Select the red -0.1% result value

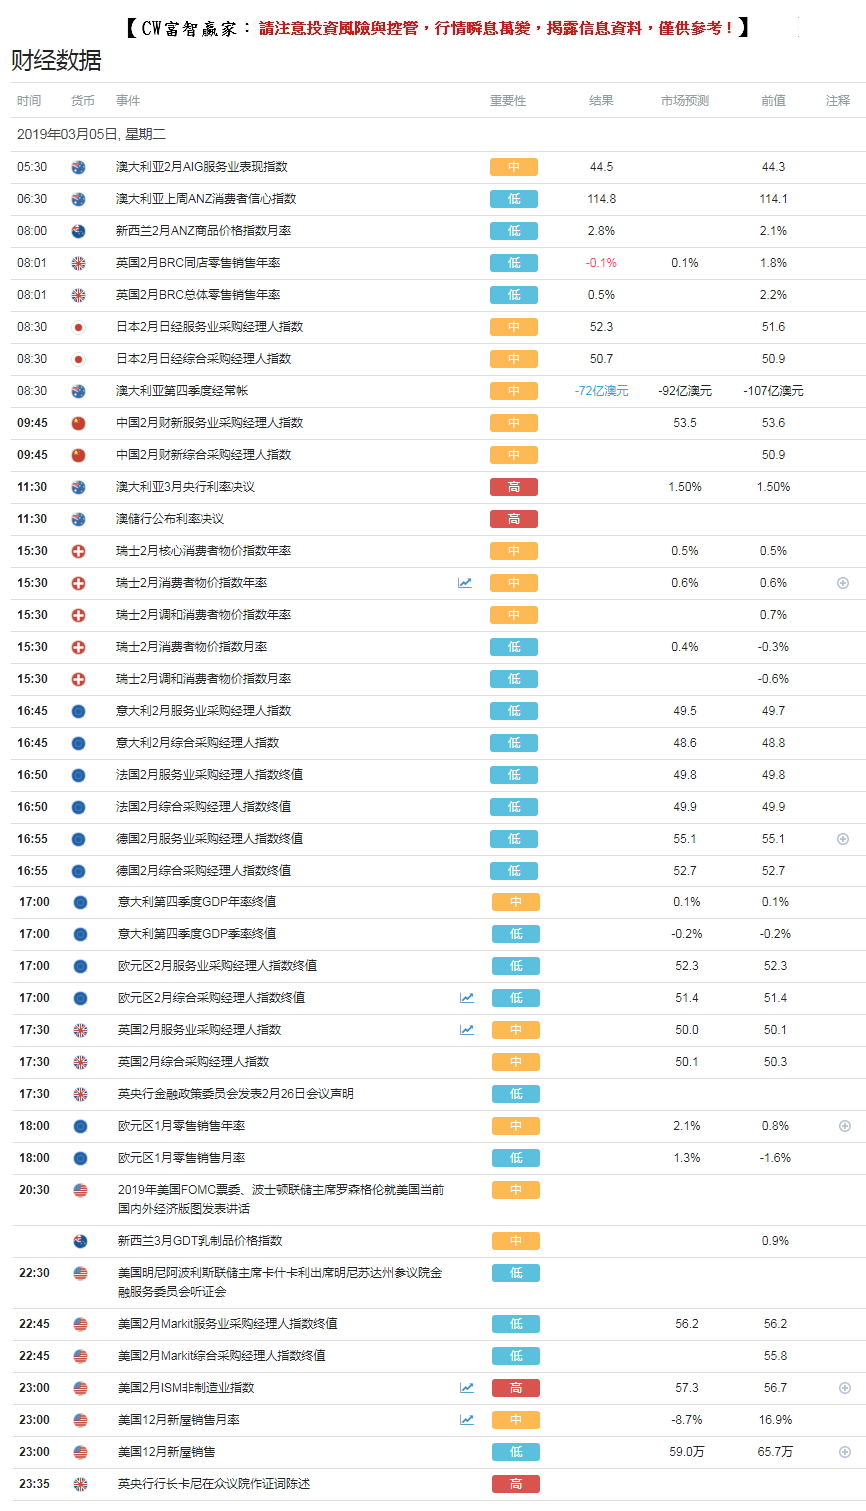pos(601,263)
